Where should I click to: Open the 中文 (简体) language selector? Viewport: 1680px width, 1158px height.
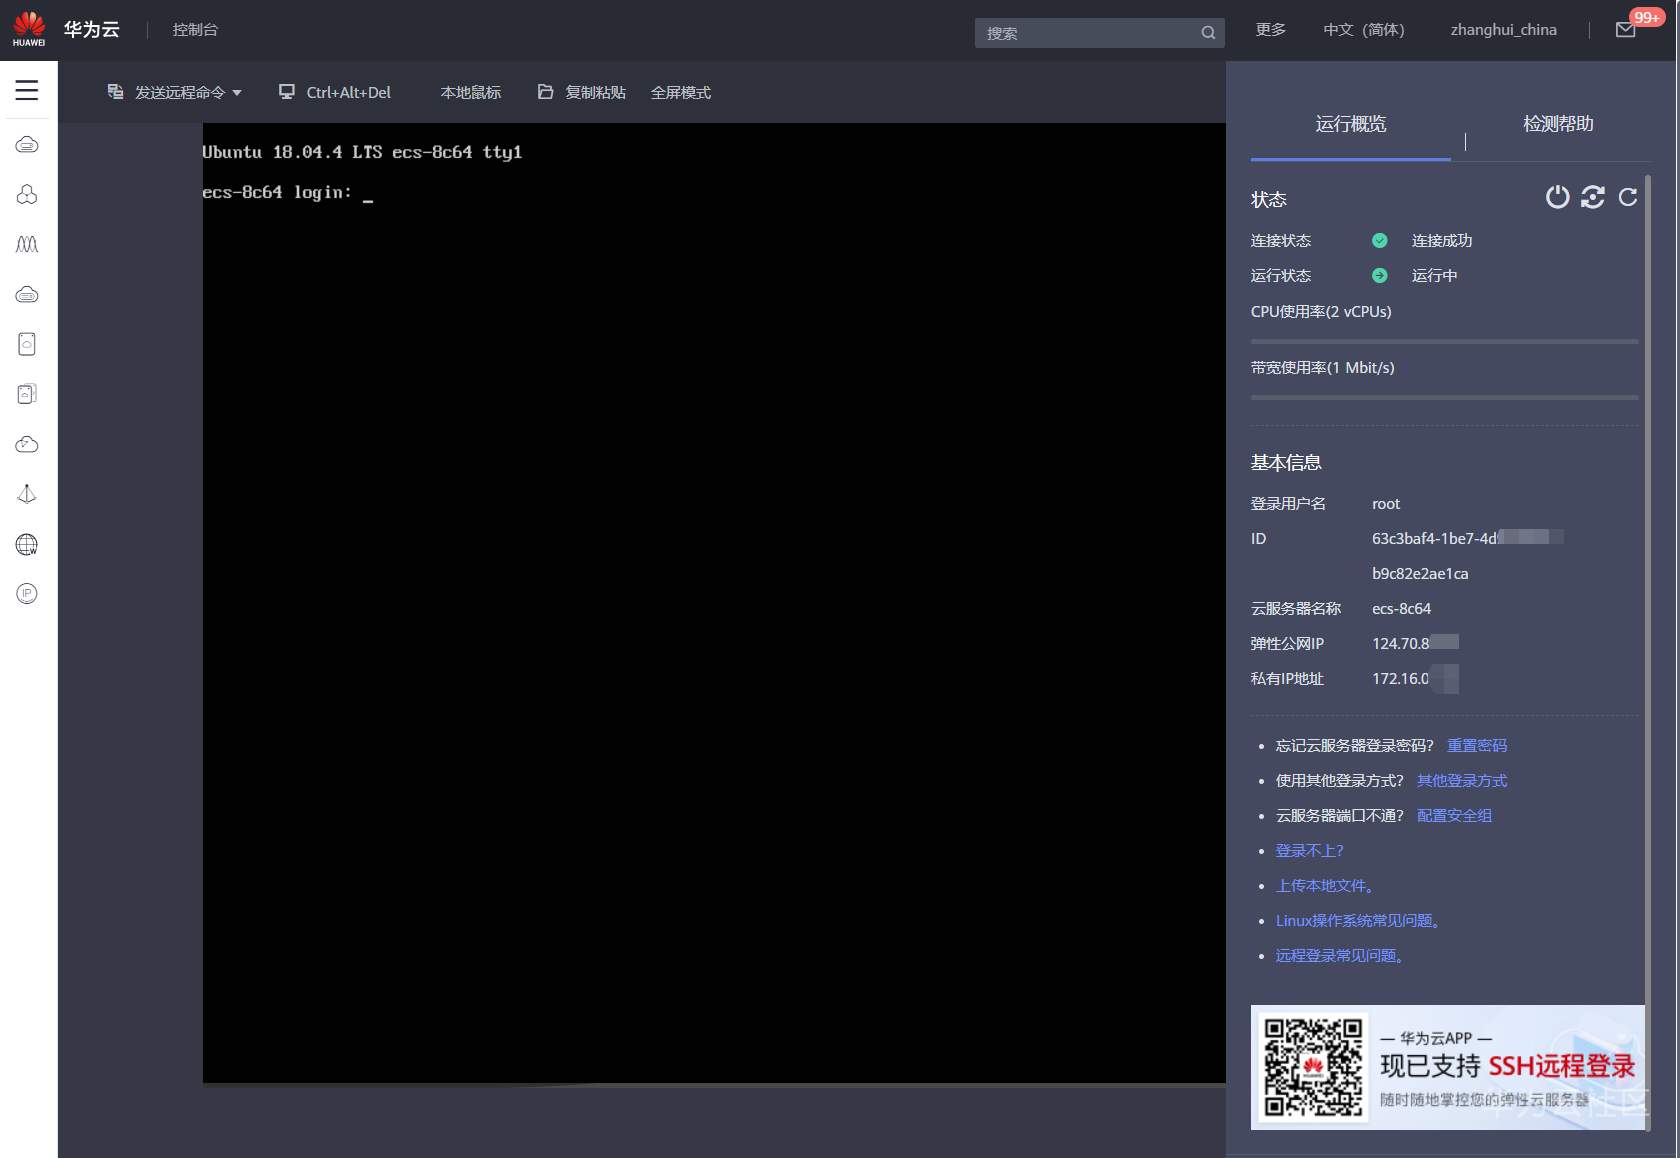pos(1364,30)
